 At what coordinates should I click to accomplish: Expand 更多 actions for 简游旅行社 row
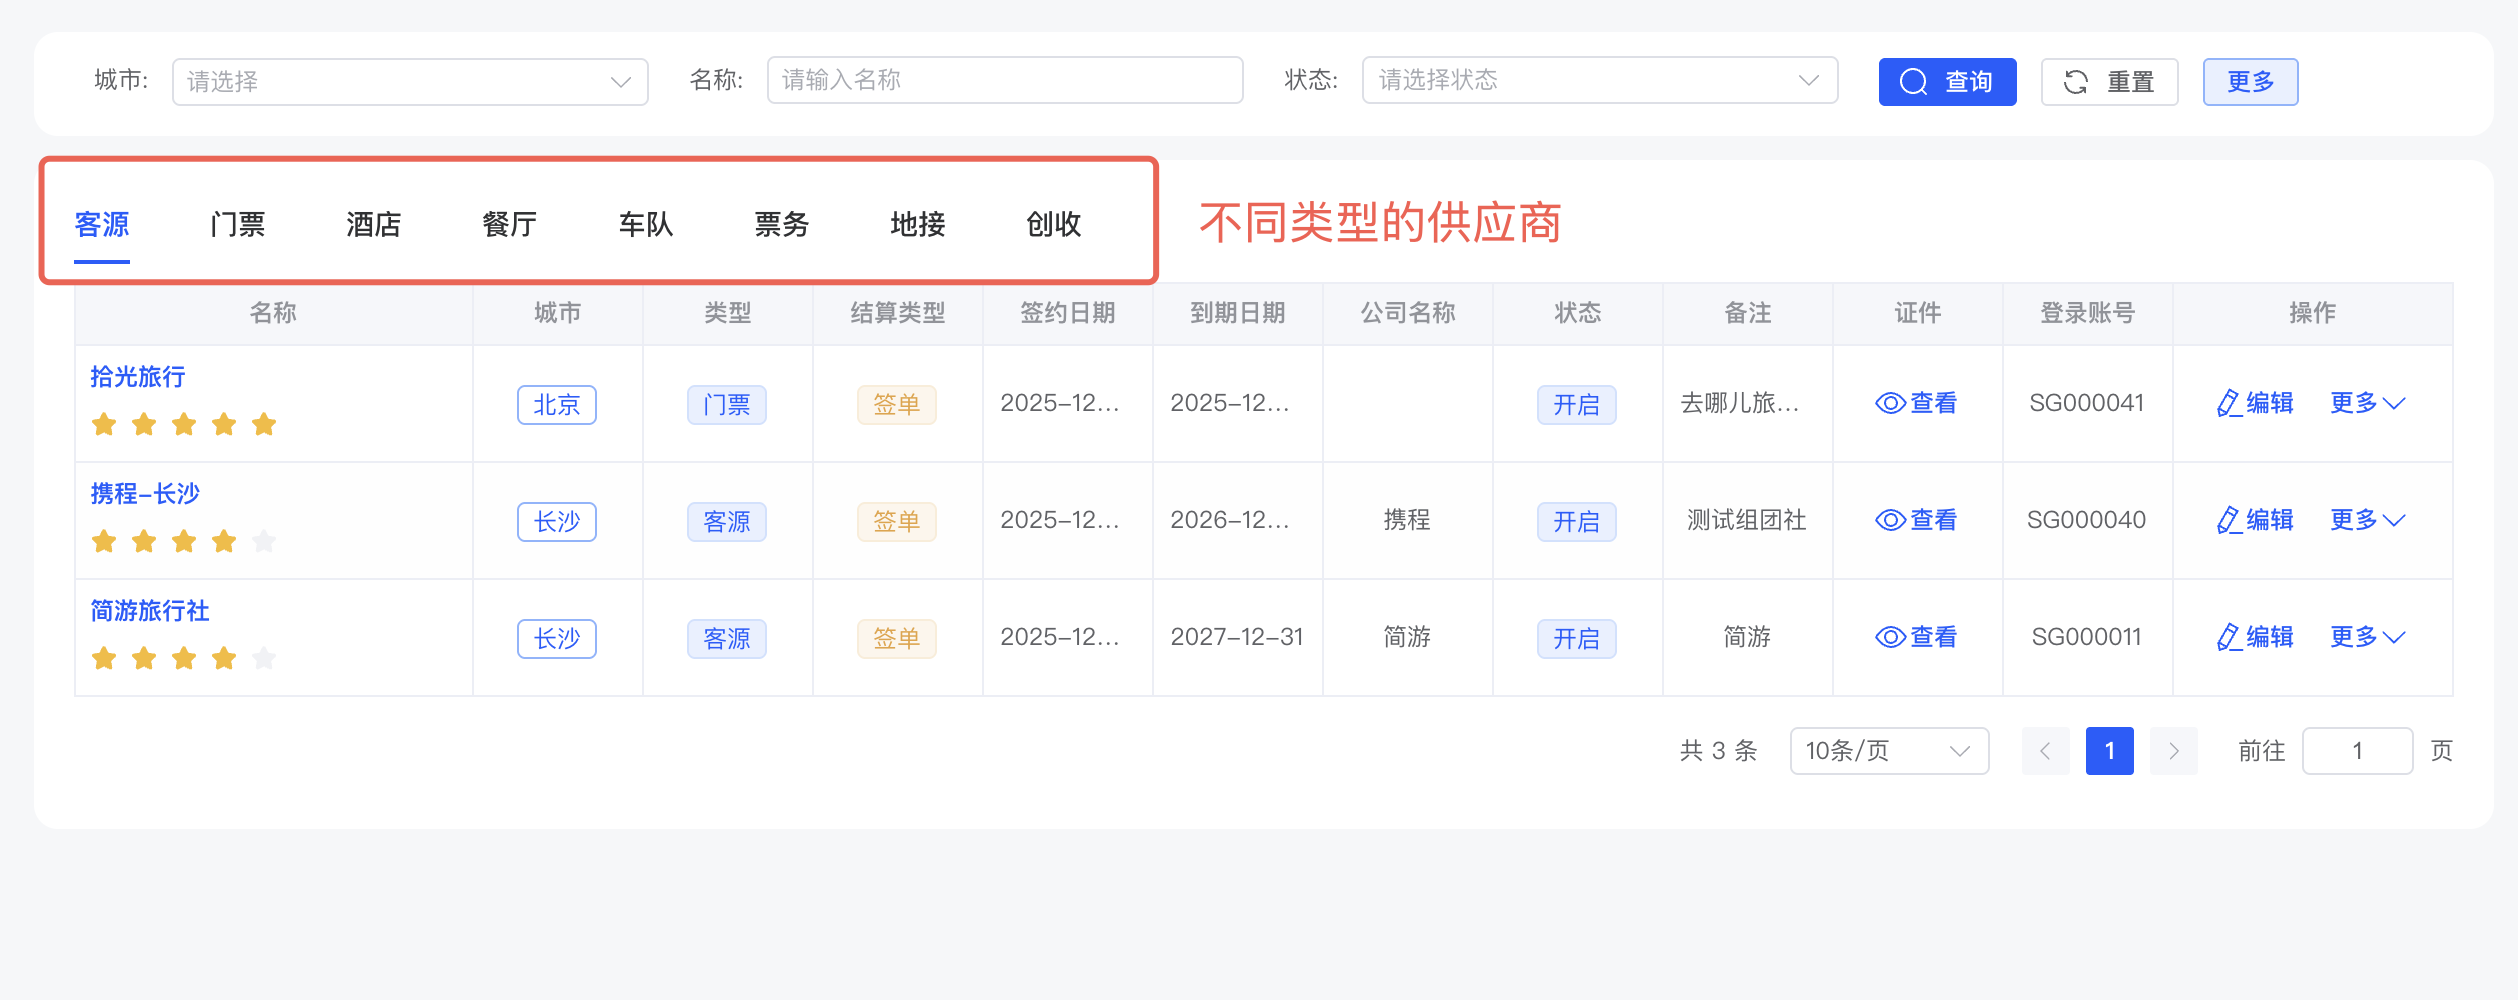click(x=2366, y=638)
